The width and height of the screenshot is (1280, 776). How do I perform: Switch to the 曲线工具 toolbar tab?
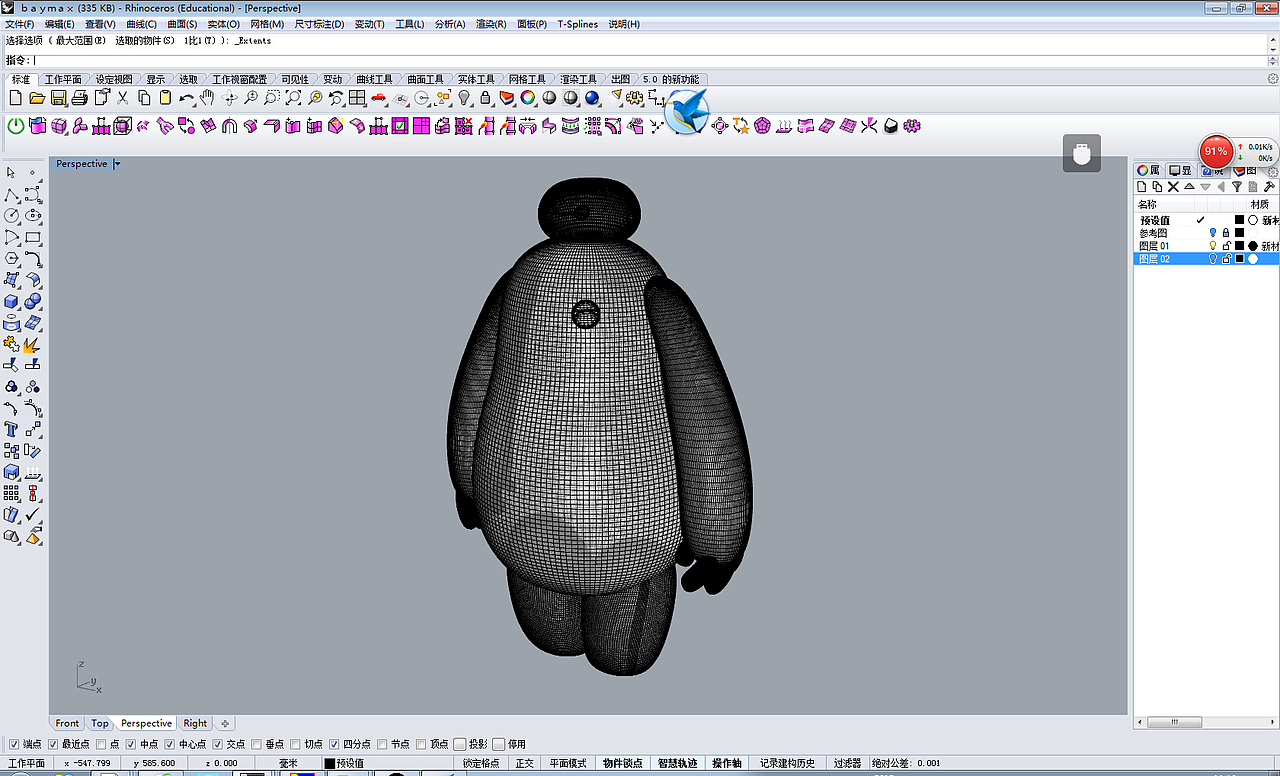coord(375,79)
